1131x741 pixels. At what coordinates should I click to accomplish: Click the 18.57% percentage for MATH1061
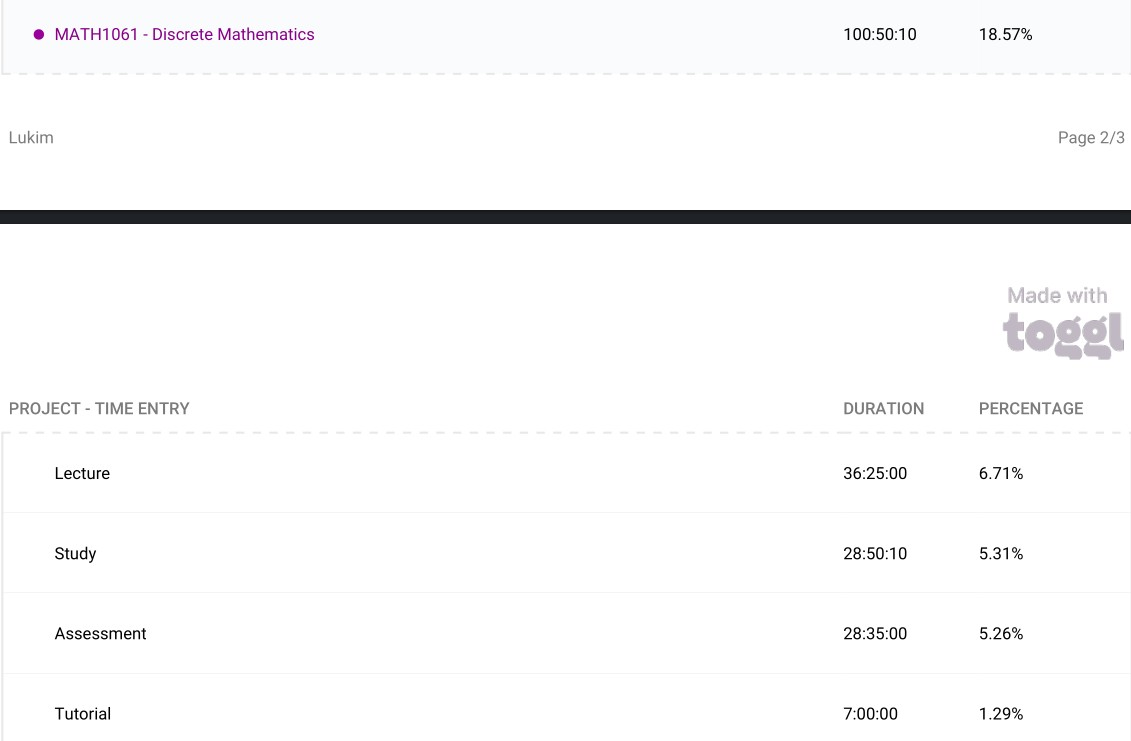1005,35
